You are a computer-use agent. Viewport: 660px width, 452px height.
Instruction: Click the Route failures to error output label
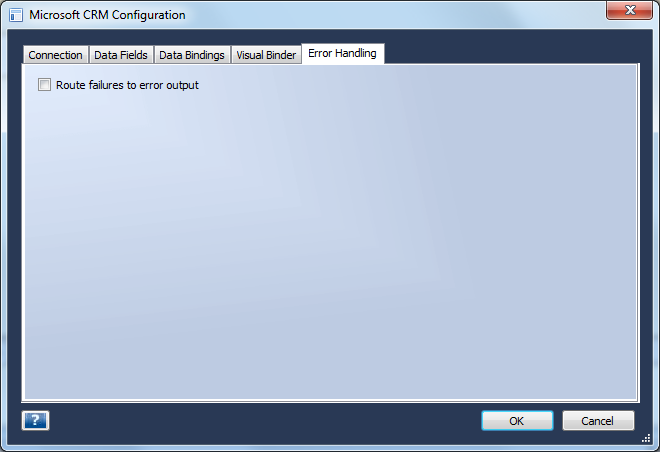127,85
